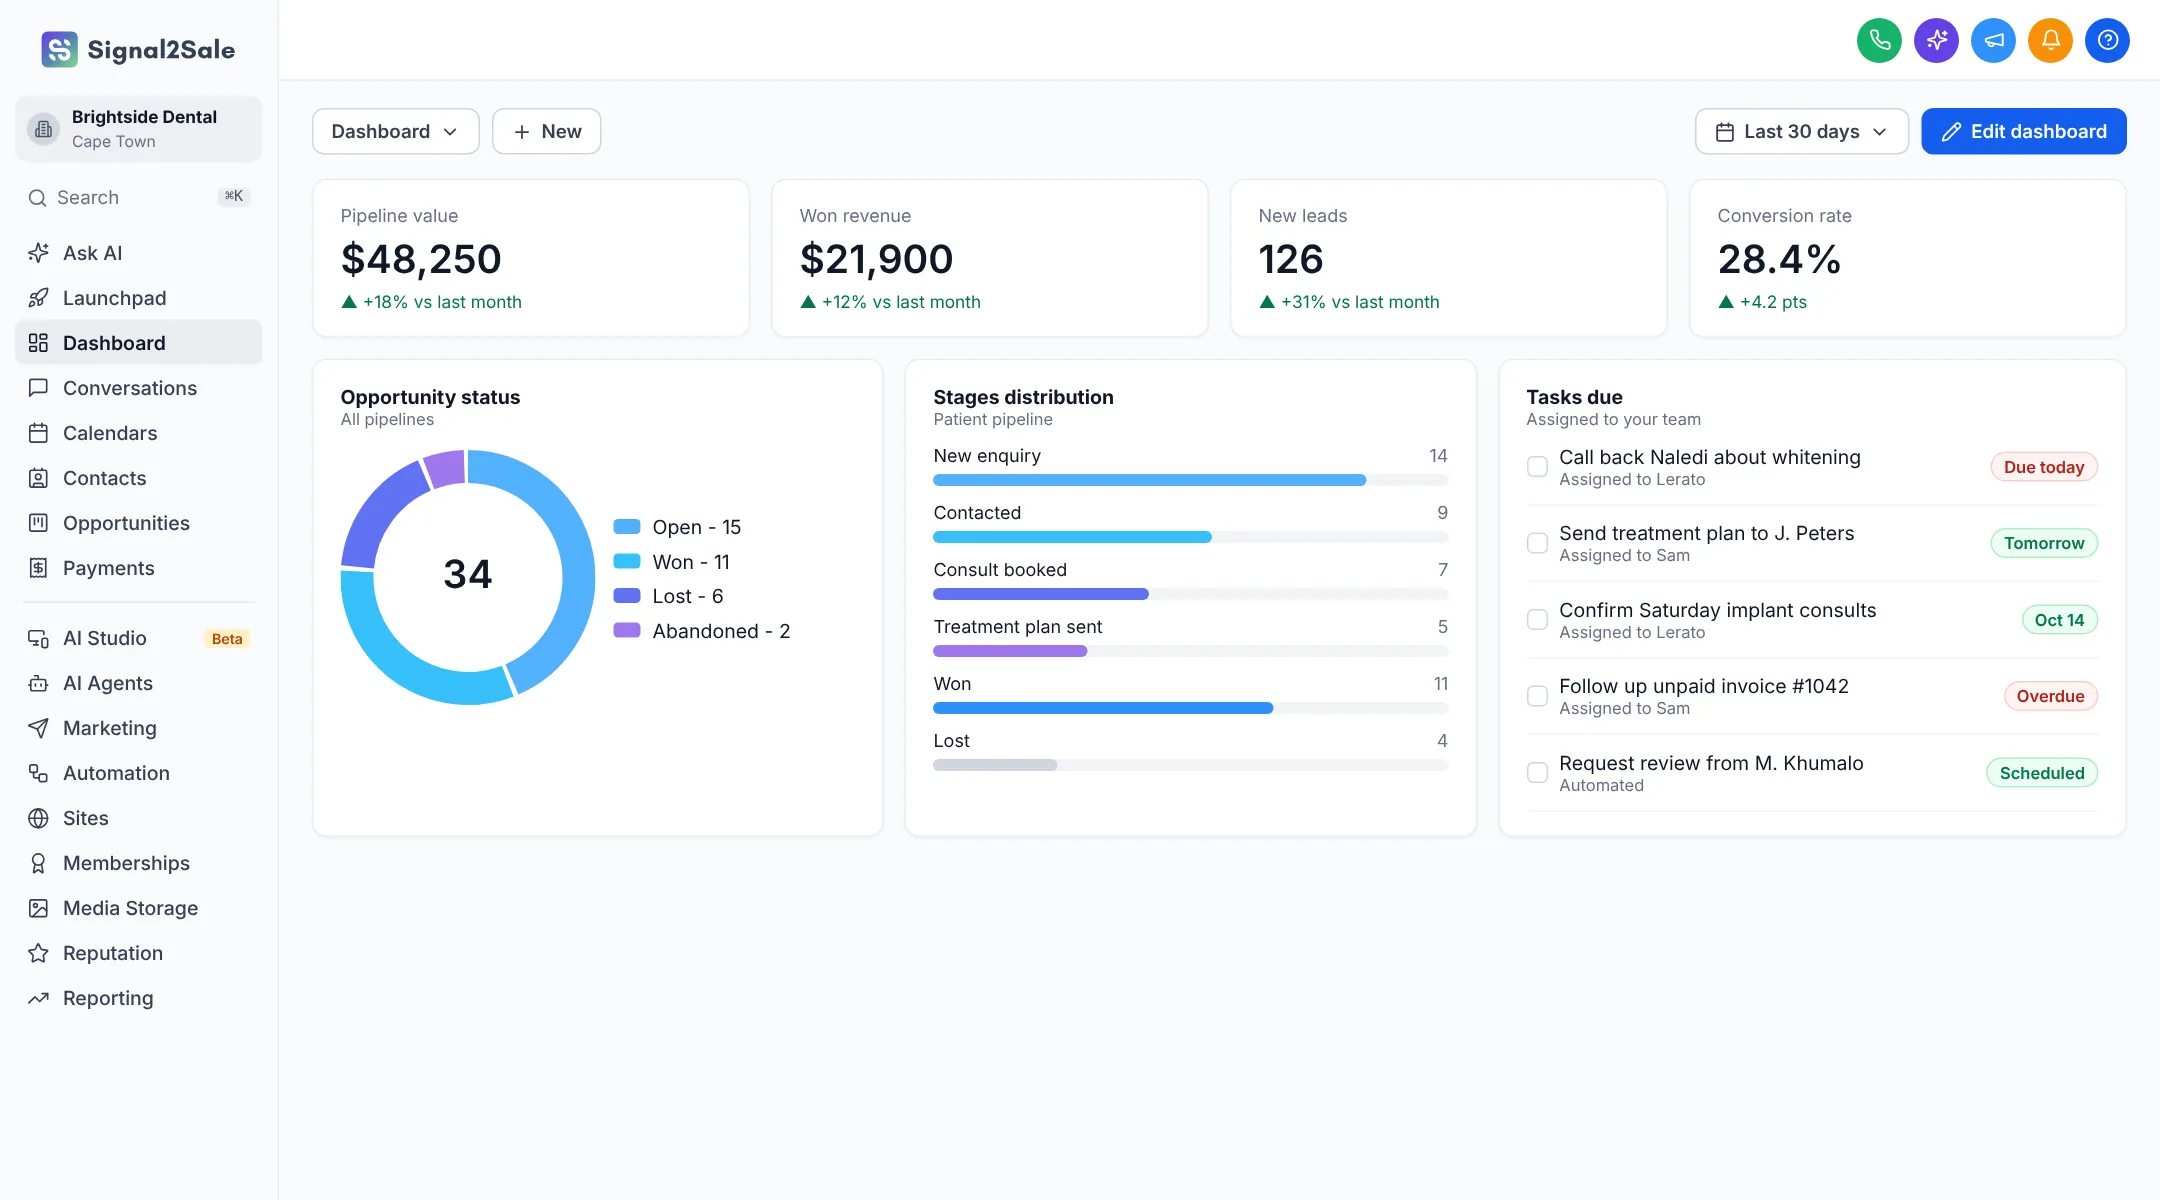Click the Reputation star icon
Screen dimensions: 2160x1200
pos(38,953)
